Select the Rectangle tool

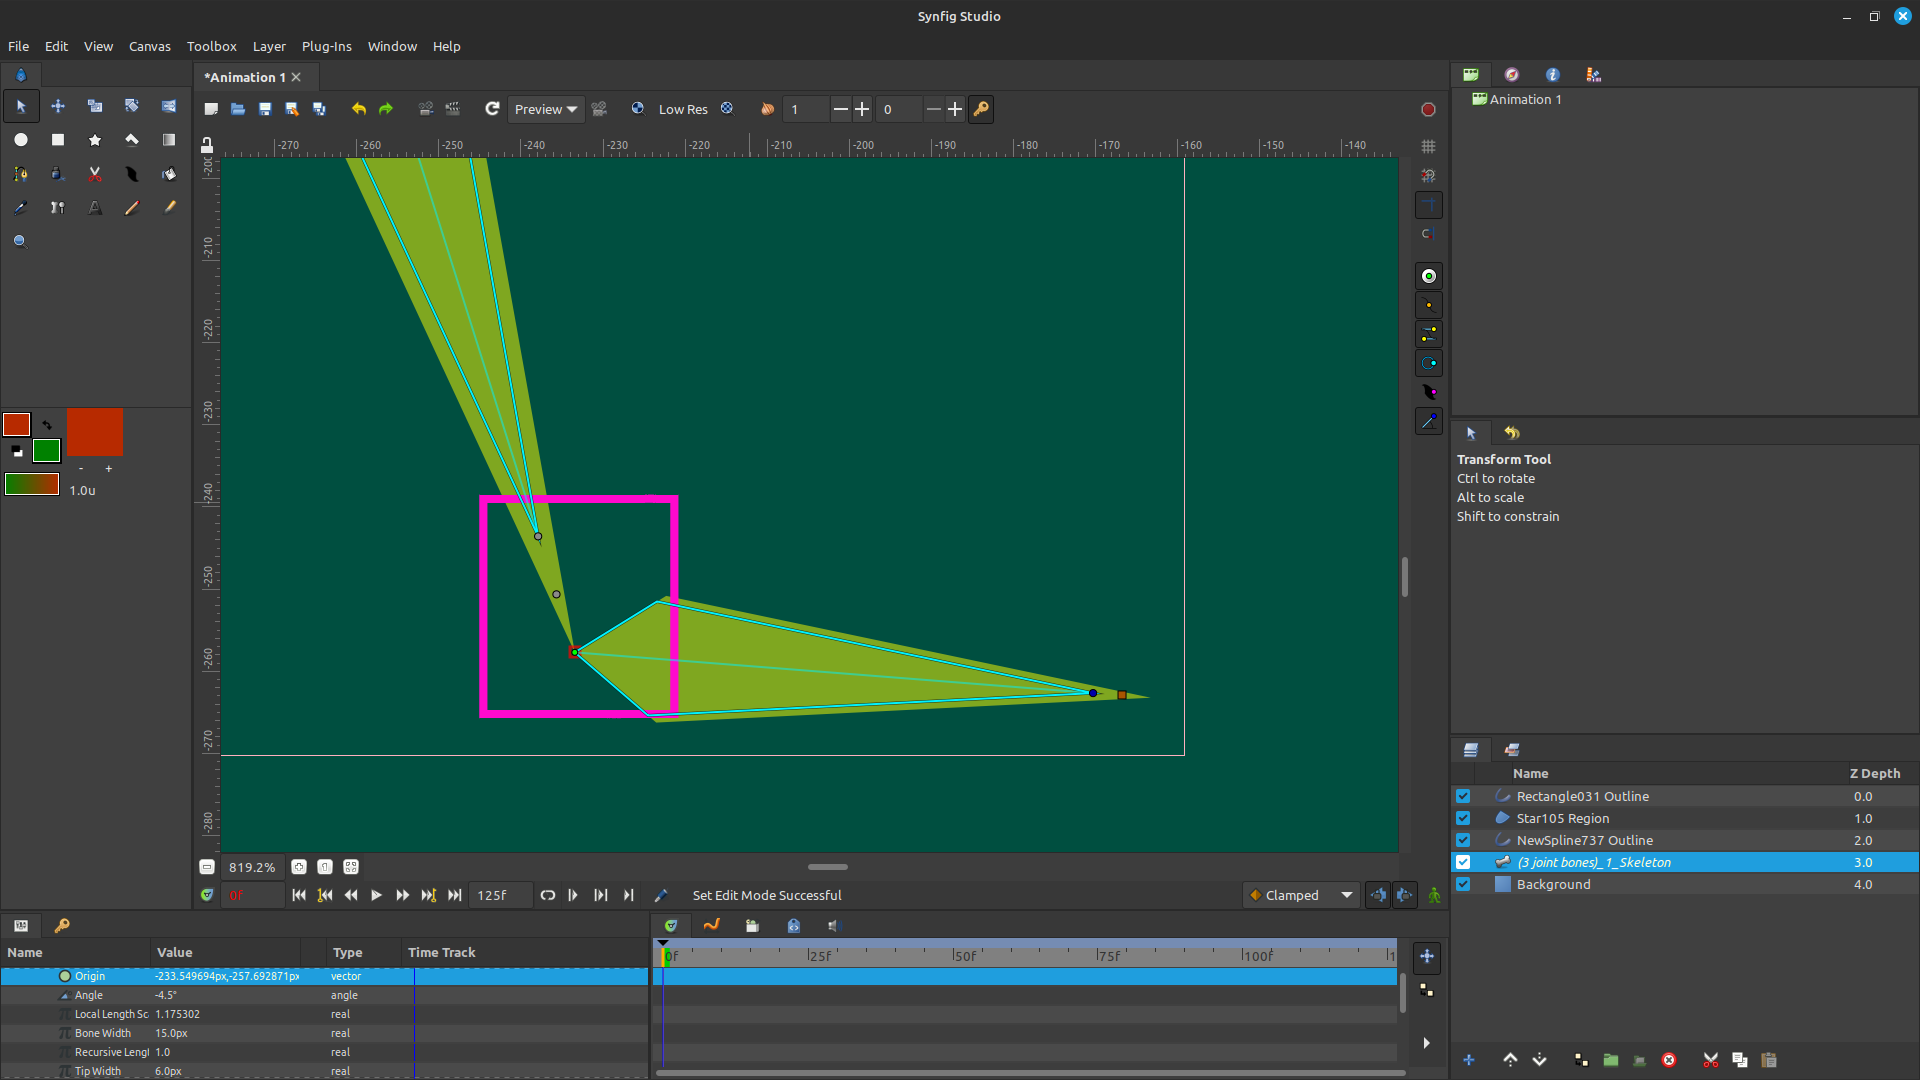pos(58,140)
